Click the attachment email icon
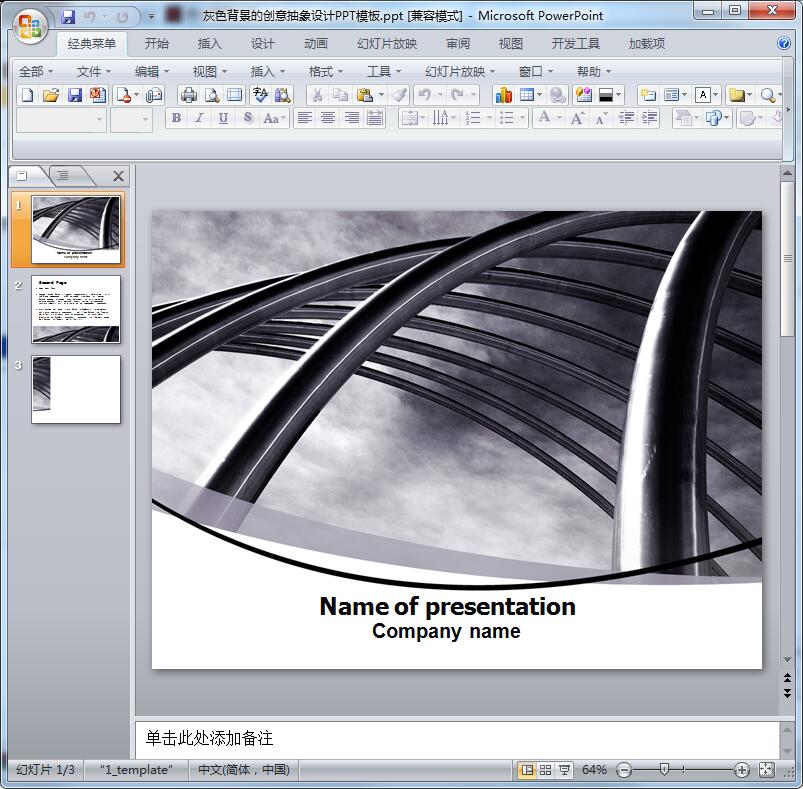 (x=154, y=95)
